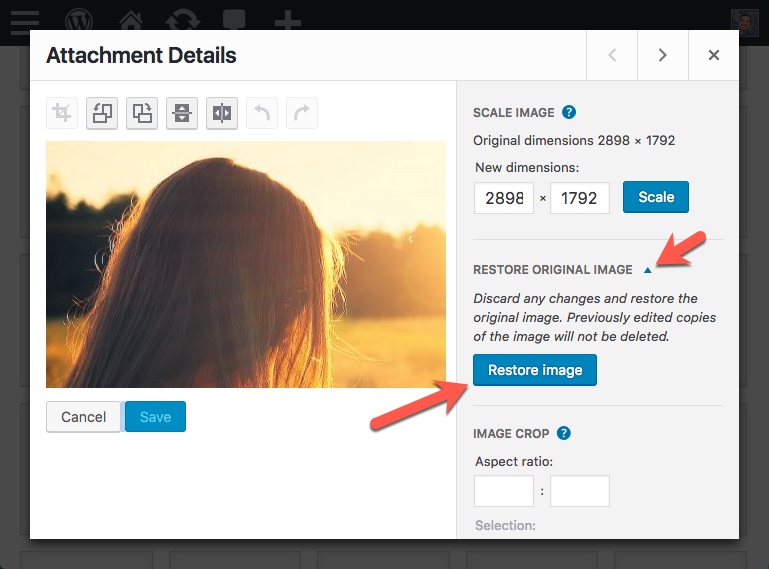Click the 'Attachment Details' title
The image size is (769, 569).
[x=141, y=55]
